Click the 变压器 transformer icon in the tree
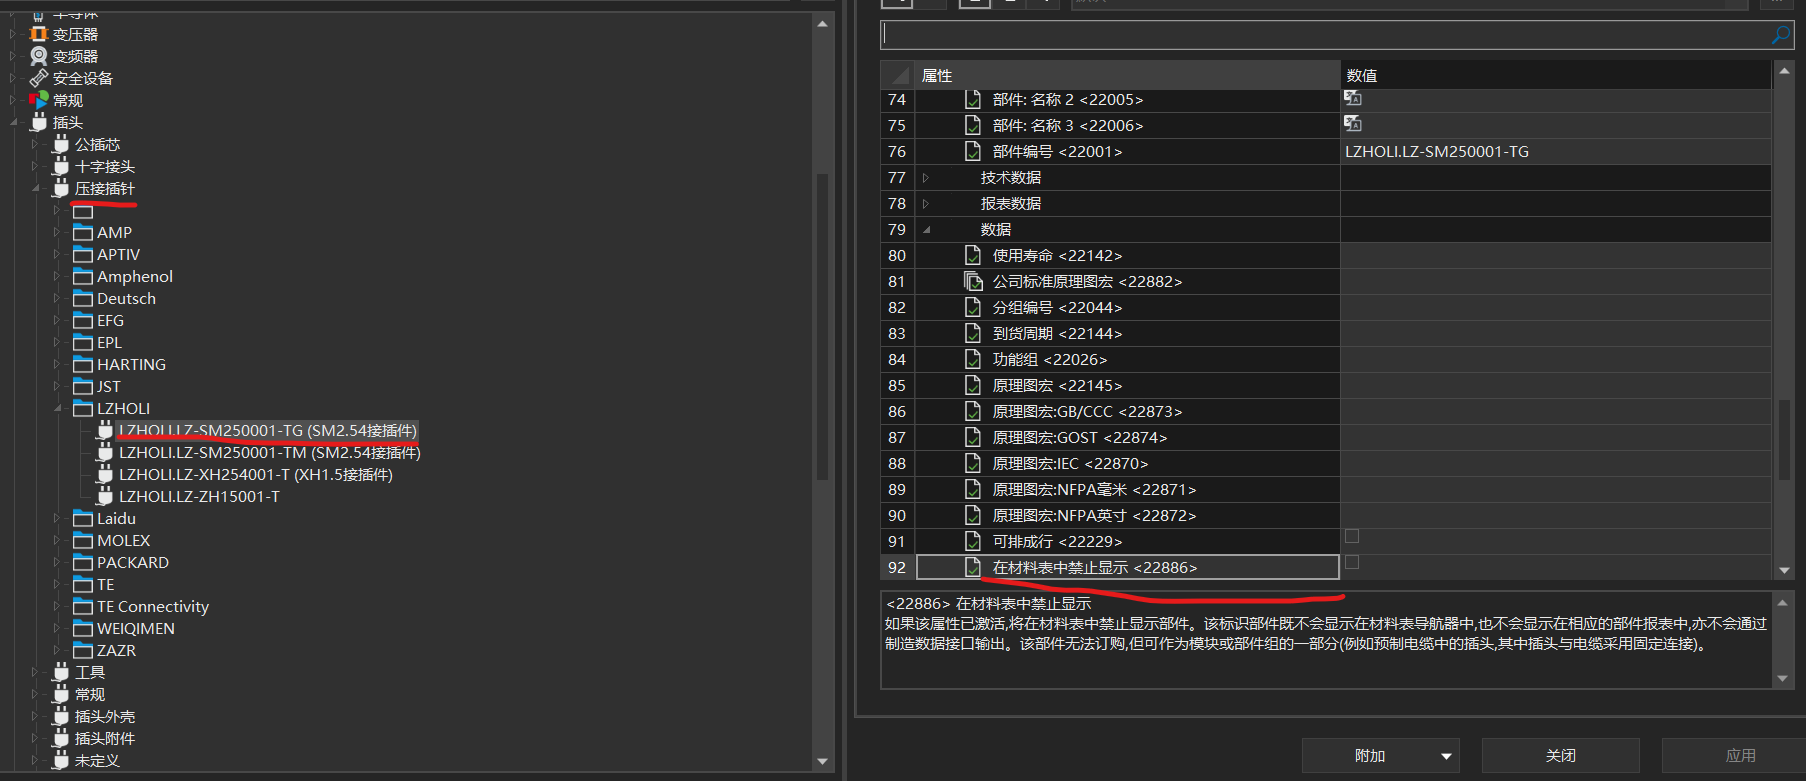The height and width of the screenshot is (781, 1806). (x=39, y=34)
